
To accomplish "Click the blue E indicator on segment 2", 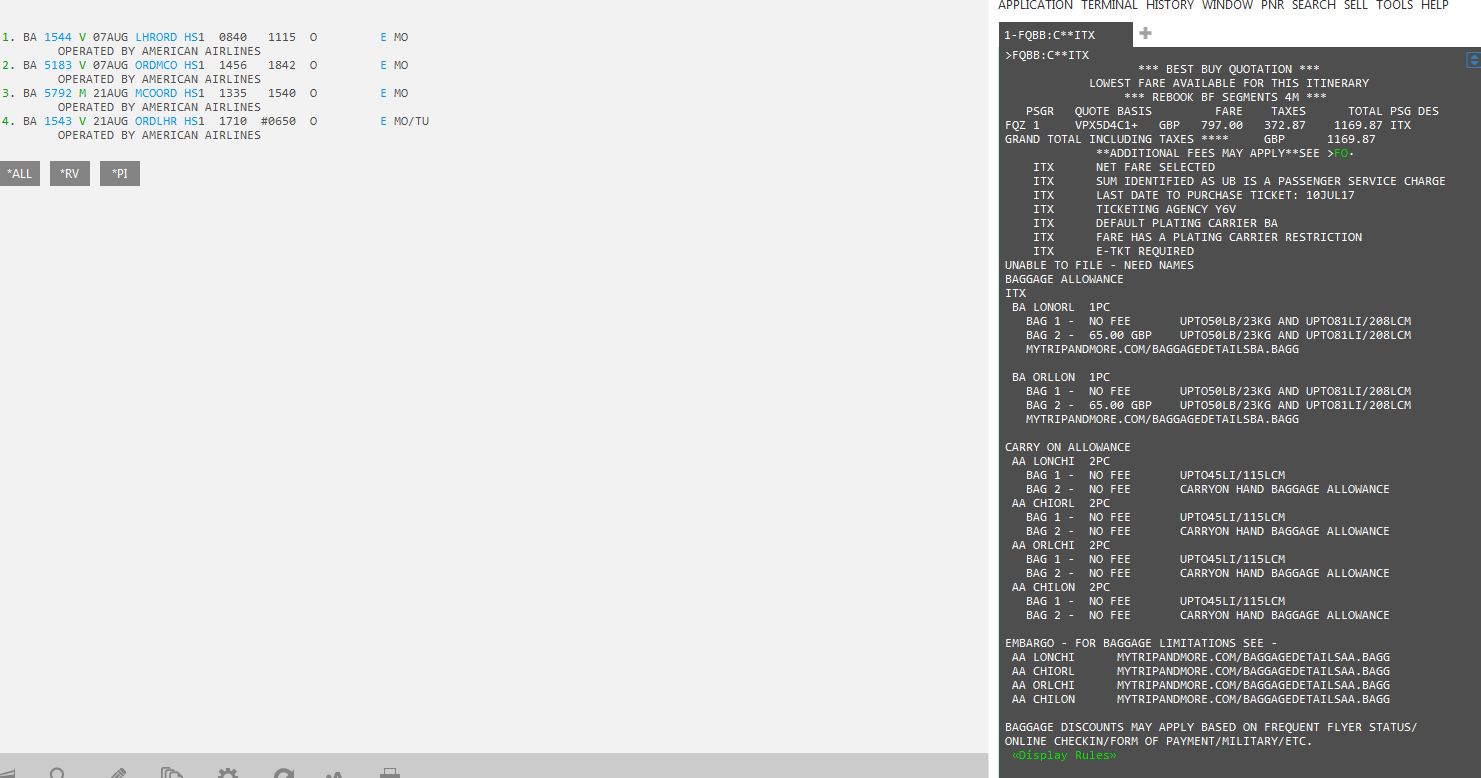I will click(383, 65).
